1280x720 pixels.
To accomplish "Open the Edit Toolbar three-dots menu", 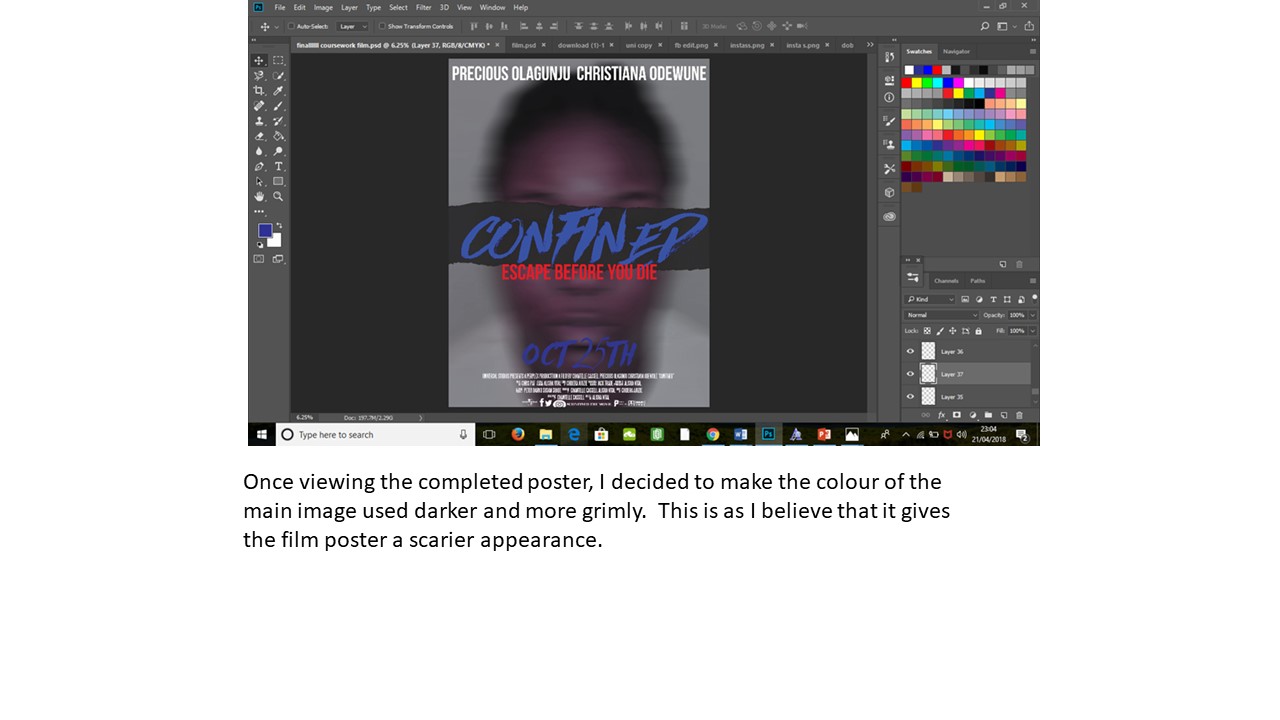I will click(x=259, y=211).
